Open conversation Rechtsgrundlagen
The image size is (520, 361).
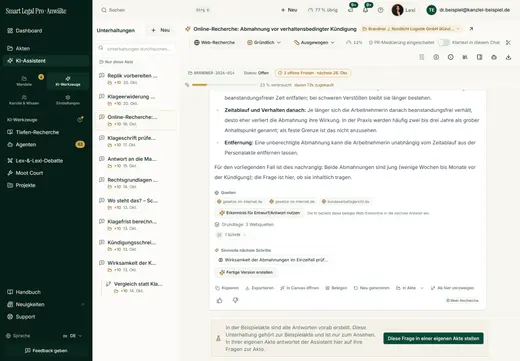pyautogui.click(x=136, y=183)
